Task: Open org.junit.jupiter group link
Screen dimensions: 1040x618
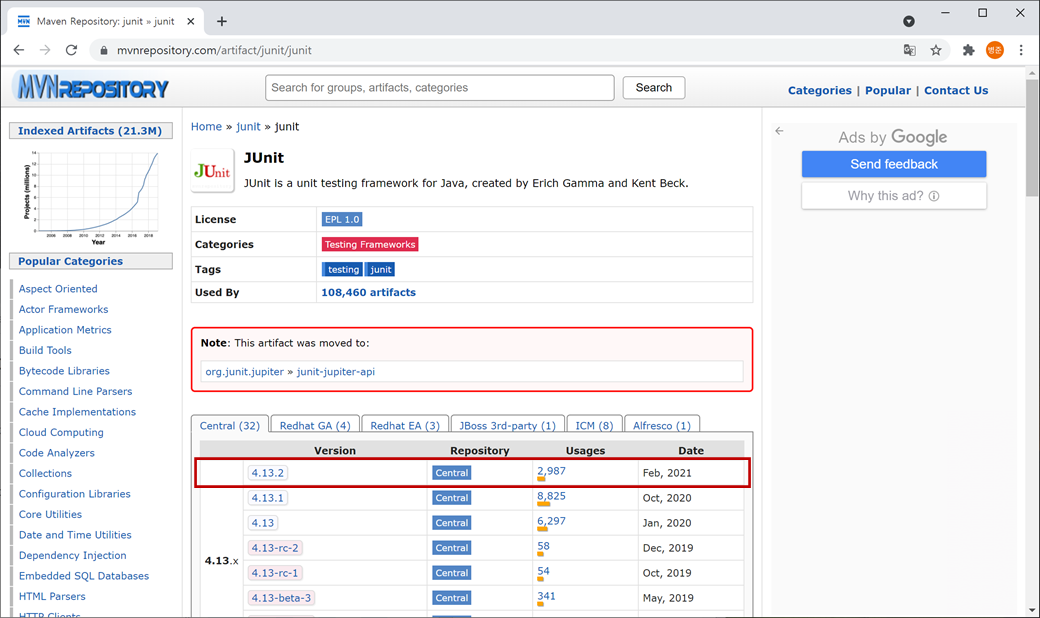Action: [x=245, y=372]
